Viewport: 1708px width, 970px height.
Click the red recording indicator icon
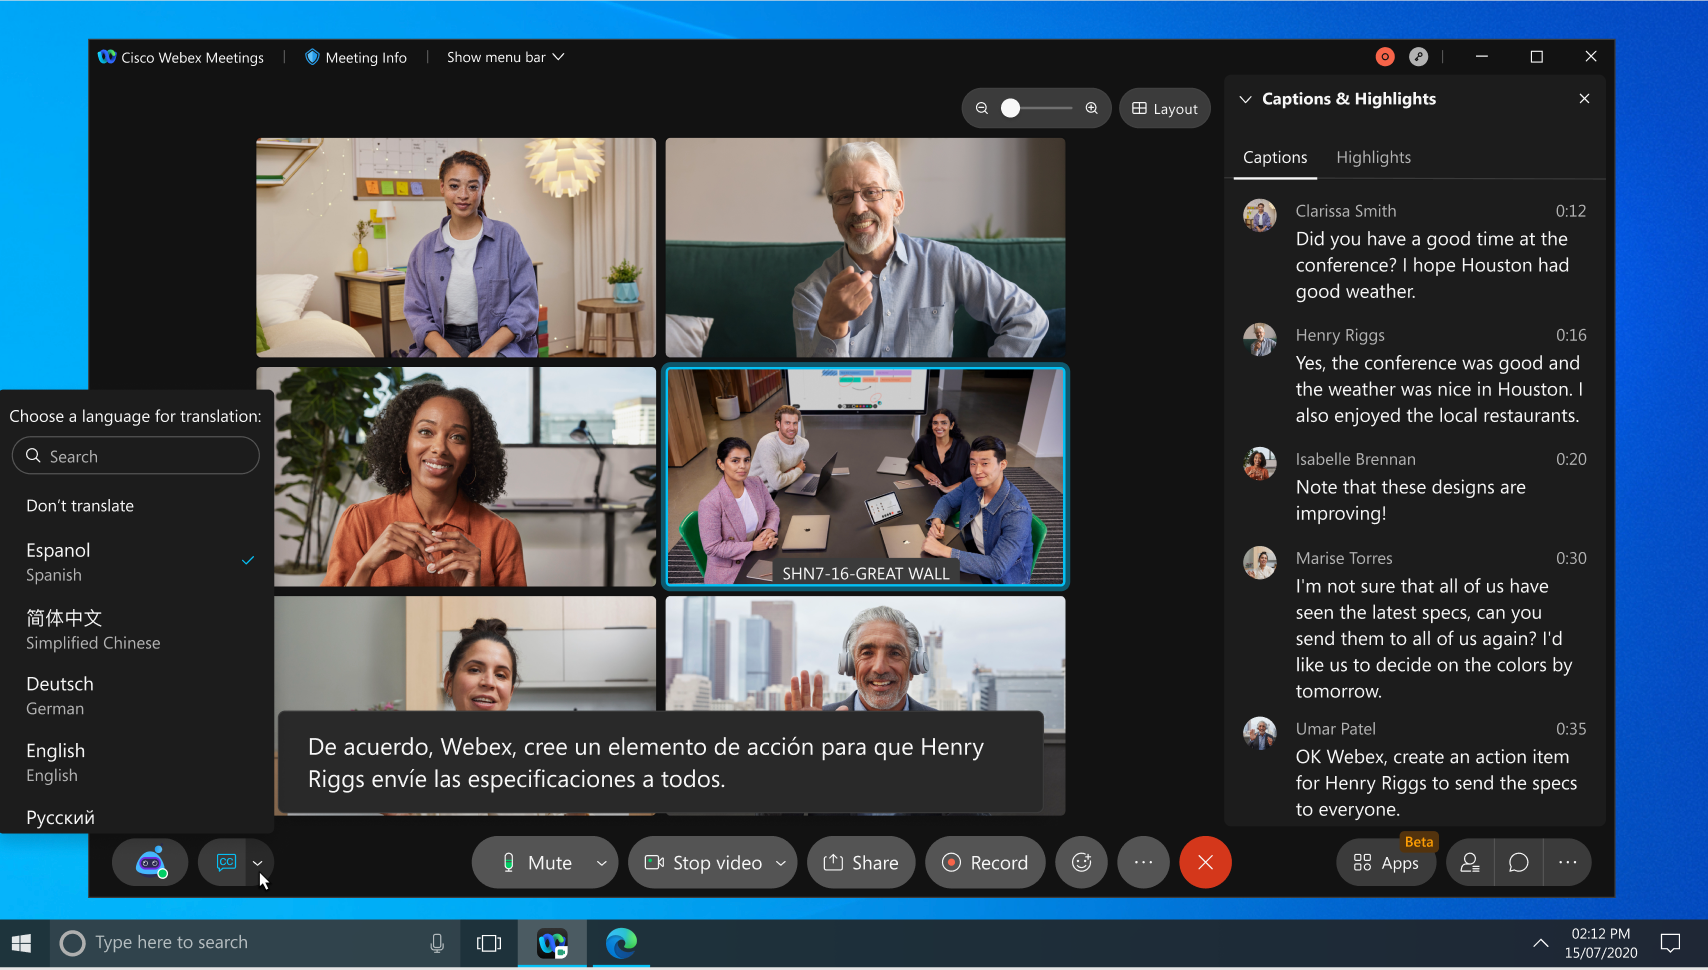tap(1385, 57)
